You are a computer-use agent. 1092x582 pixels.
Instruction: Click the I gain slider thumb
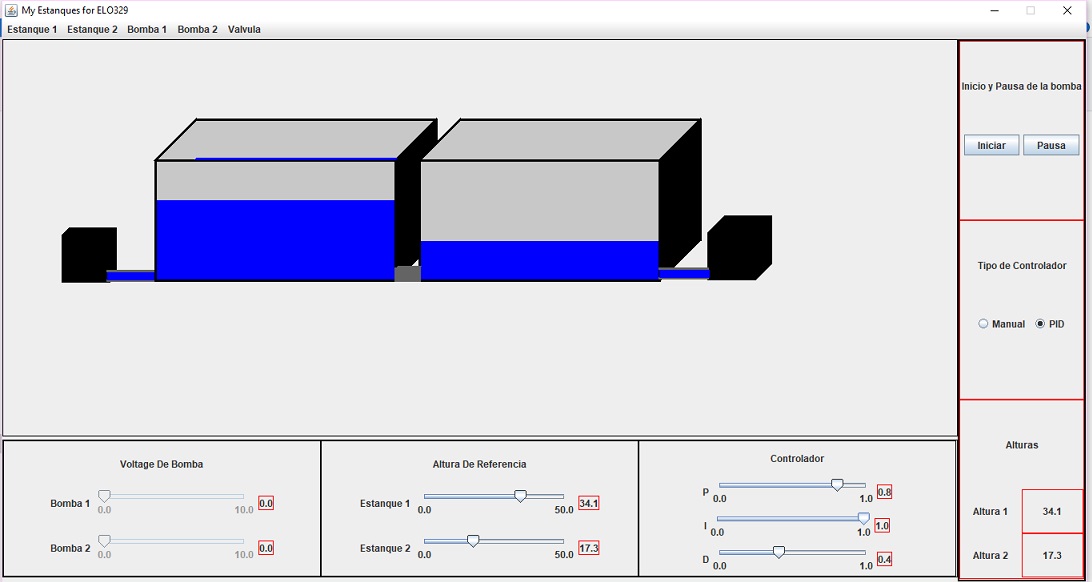pos(864,518)
